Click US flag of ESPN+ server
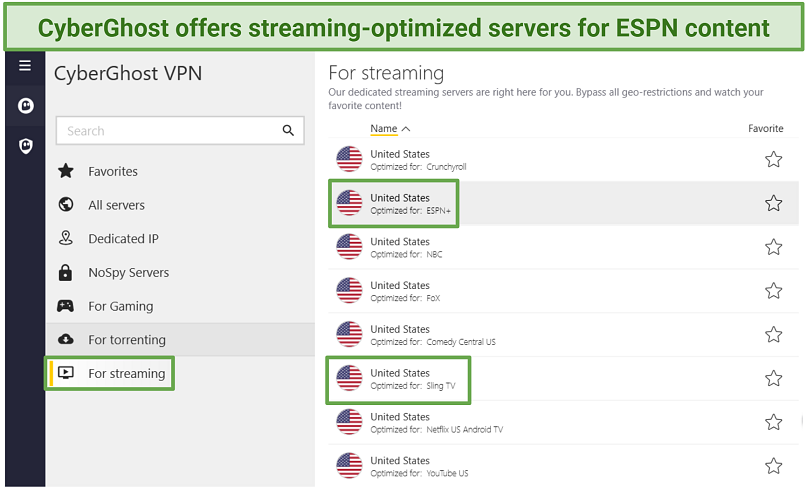Viewport: 806px width, 489px height. (349, 203)
